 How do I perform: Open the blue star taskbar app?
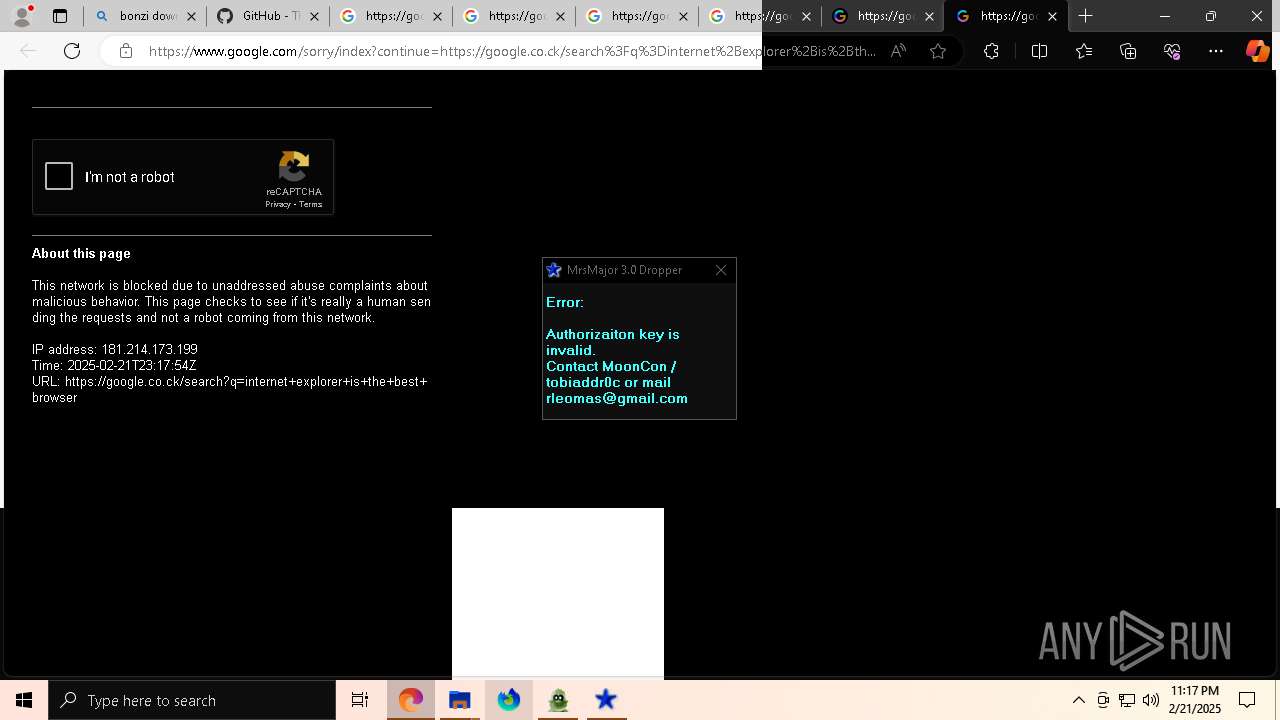(606, 700)
